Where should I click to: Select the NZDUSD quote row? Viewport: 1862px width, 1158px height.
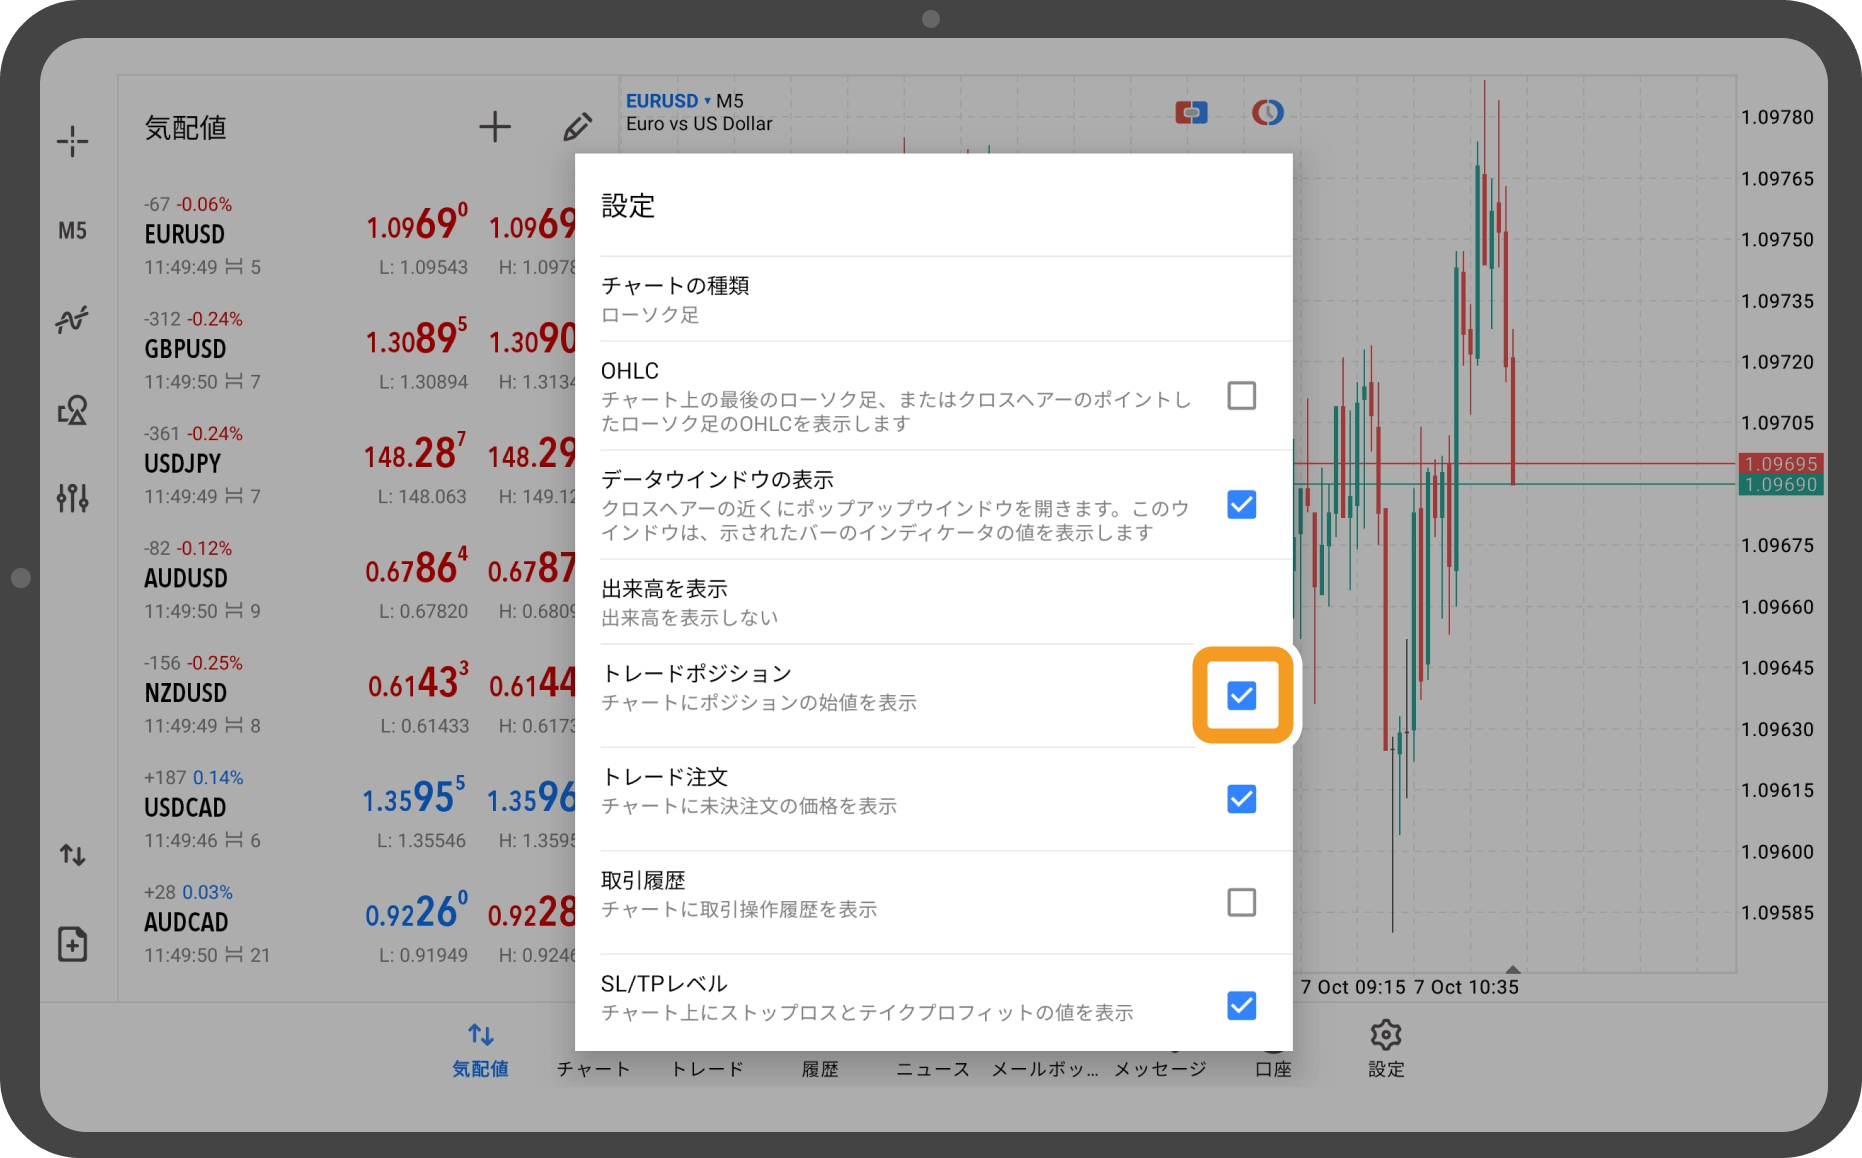pos(347,695)
